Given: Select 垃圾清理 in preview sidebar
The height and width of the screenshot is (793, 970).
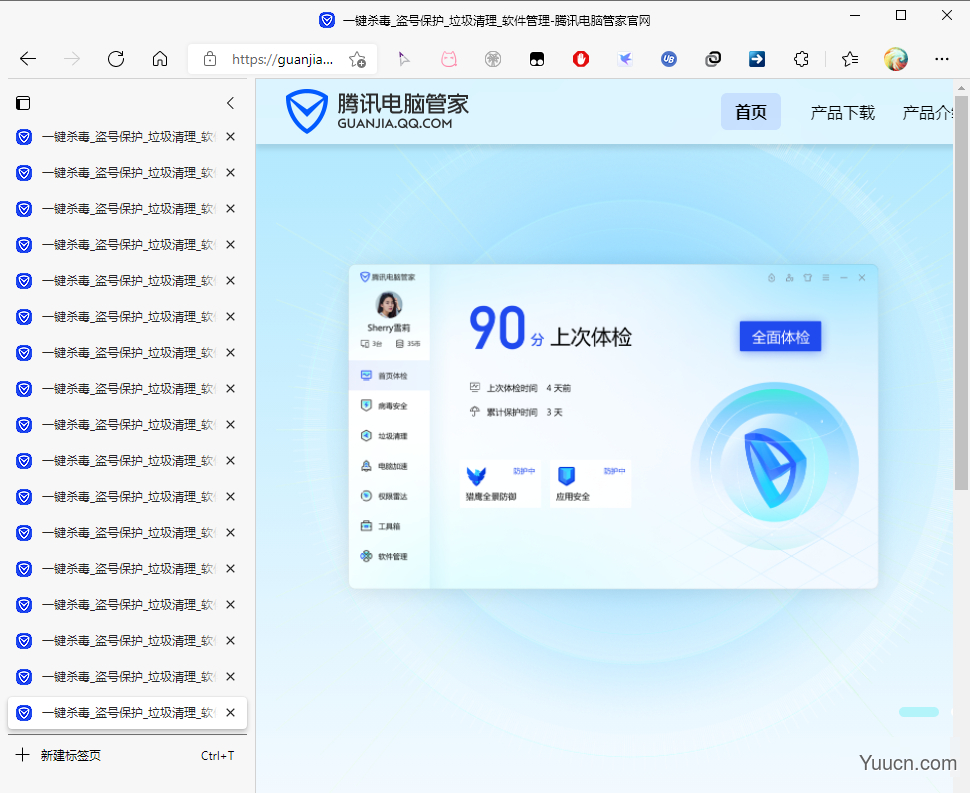Looking at the screenshot, I should [389, 435].
